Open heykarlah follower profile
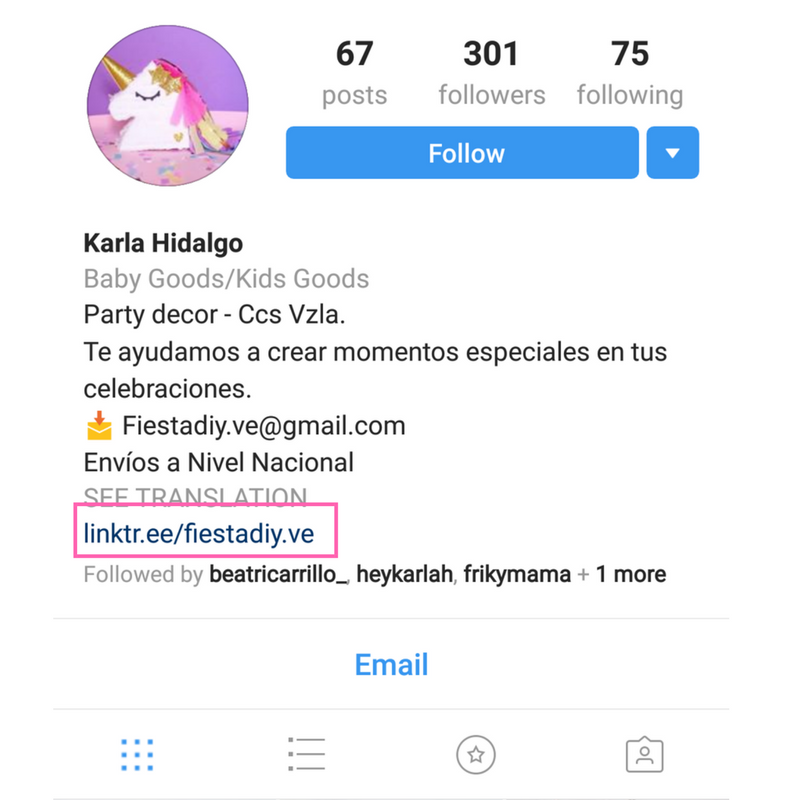This screenshot has height=800, width=800. [404, 574]
